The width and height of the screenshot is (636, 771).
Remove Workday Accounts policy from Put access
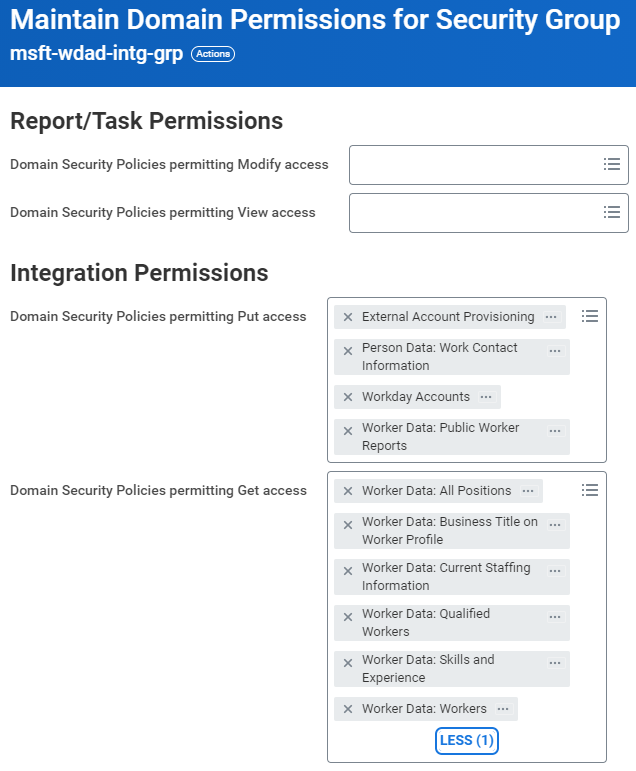348,397
